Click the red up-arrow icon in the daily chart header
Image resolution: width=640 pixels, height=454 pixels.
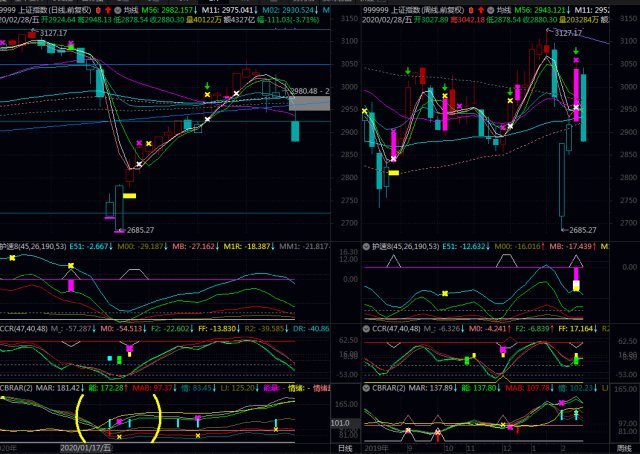(108, 10)
